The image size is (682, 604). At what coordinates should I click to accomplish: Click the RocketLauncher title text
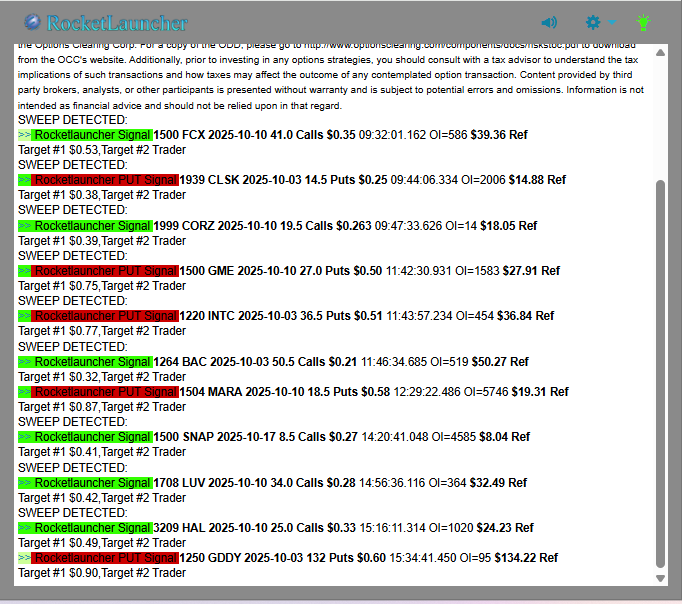tap(117, 23)
